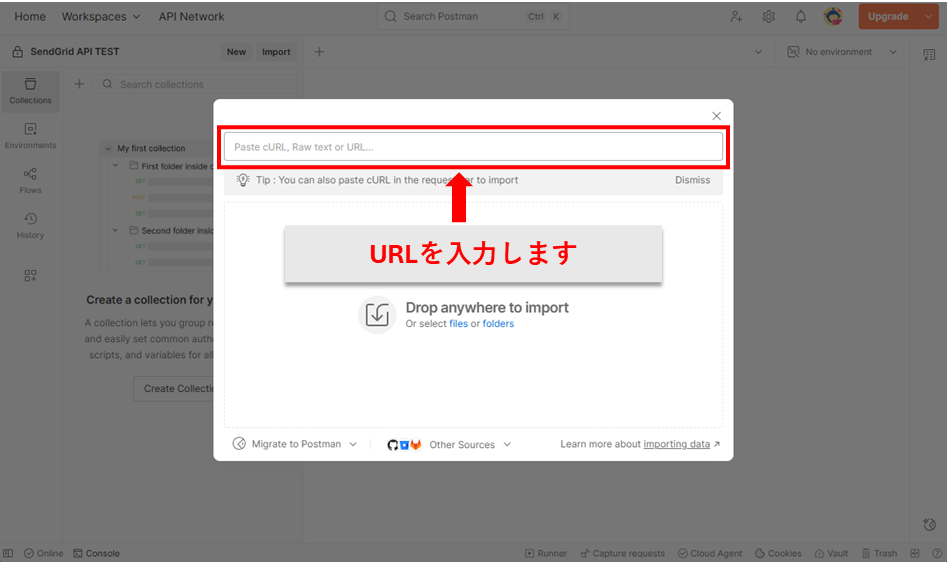Open the Trash
The image size is (947, 564).
[x=879, y=553]
